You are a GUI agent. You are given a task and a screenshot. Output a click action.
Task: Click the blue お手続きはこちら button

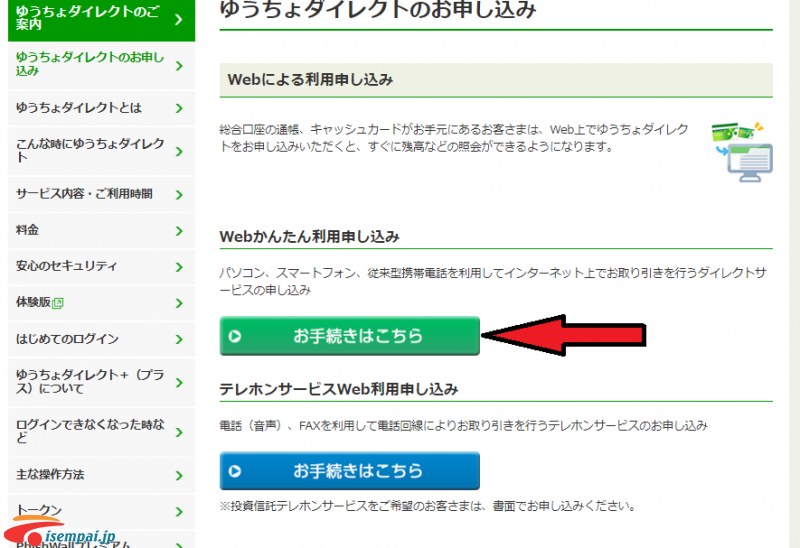(x=349, y=470)
